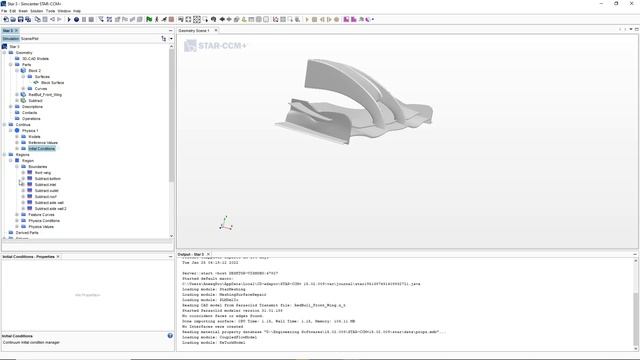This screenshot has width=640, height=360.
Task: Switch to the Scene/Plot tab
Action: [x=30, y=38]
